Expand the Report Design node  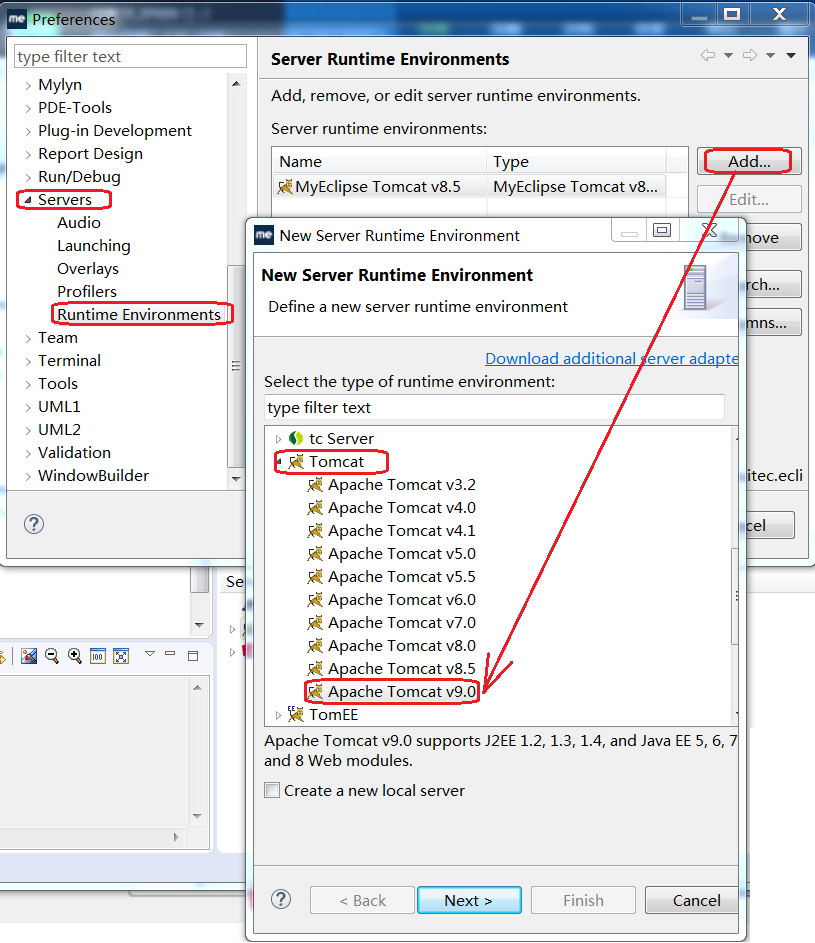pos(28,155)
